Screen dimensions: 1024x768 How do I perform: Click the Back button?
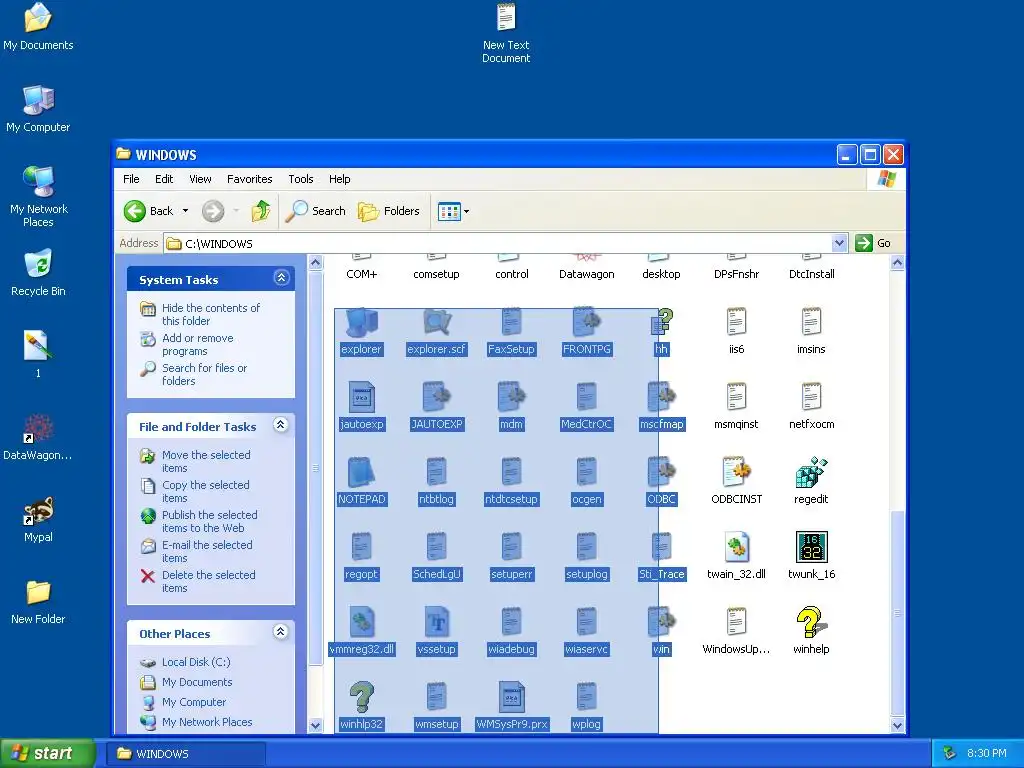click(x=149, y=211)
